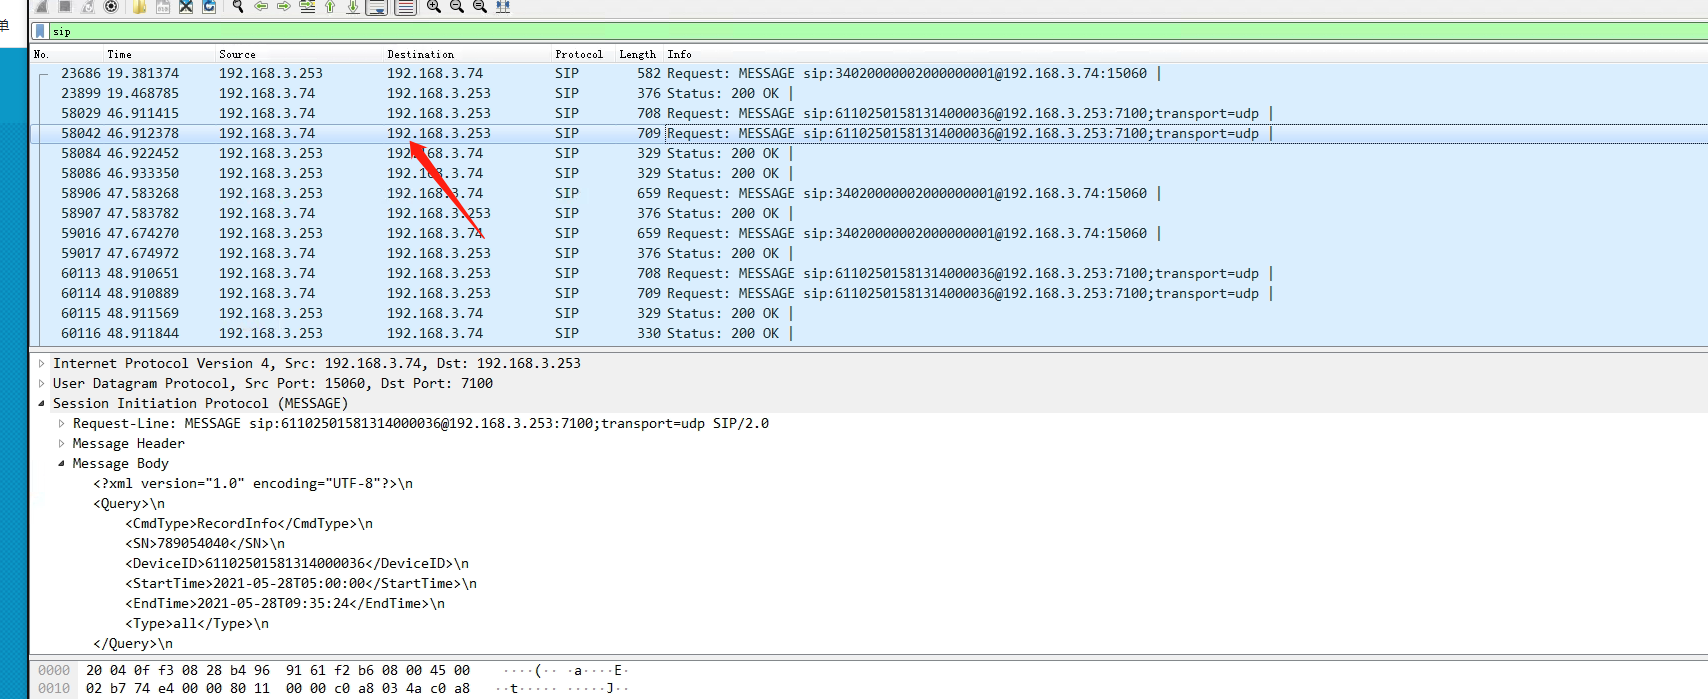Image resolution: width=1708 pixels, height=699 pixels.
Task: Click the find packet magnifier icon
Action: pyautogui.click(x=238, y=6)
